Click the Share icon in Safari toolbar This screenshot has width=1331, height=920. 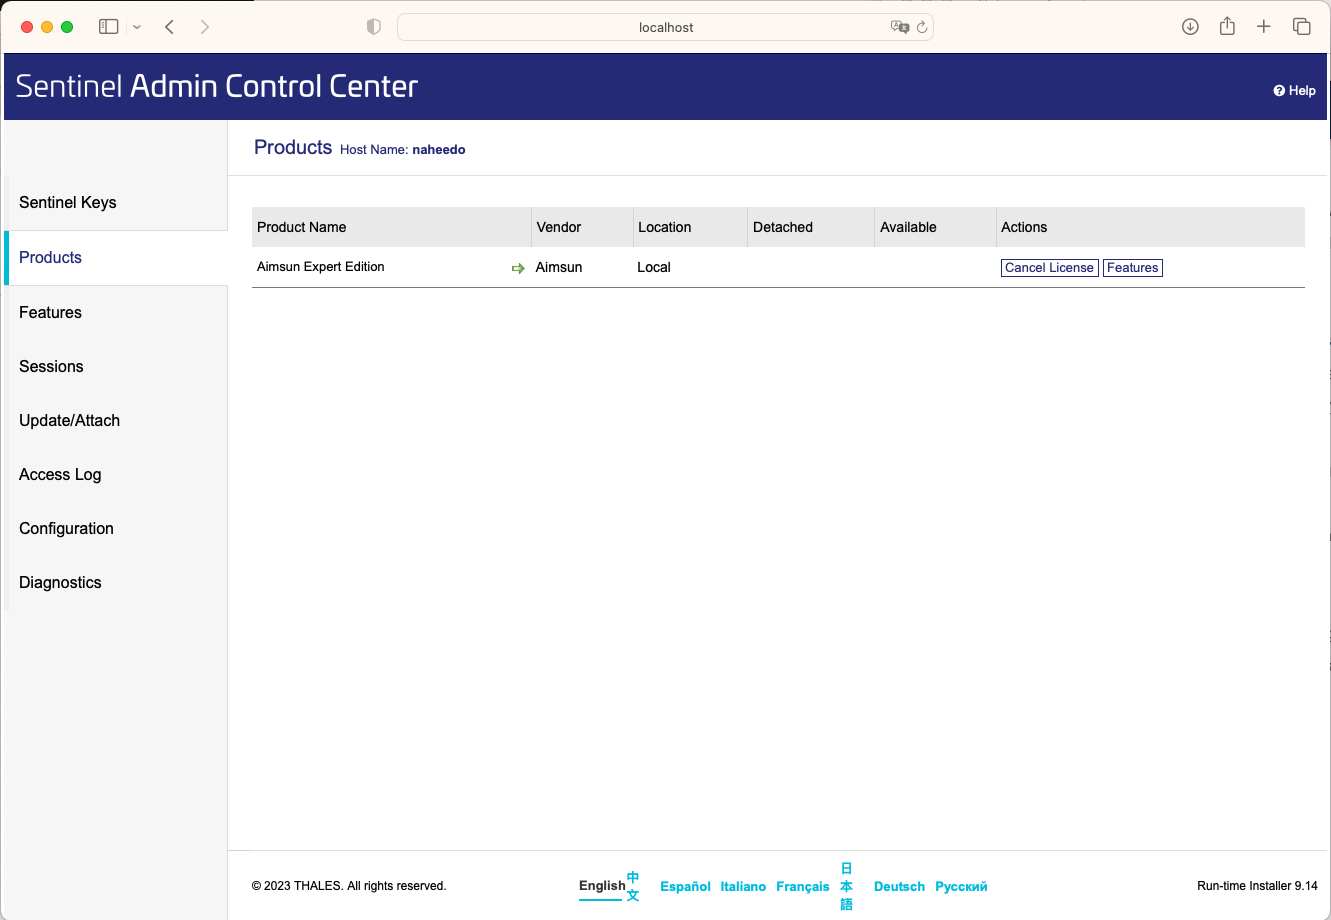pyautogui.click(x=1227, y=27)
